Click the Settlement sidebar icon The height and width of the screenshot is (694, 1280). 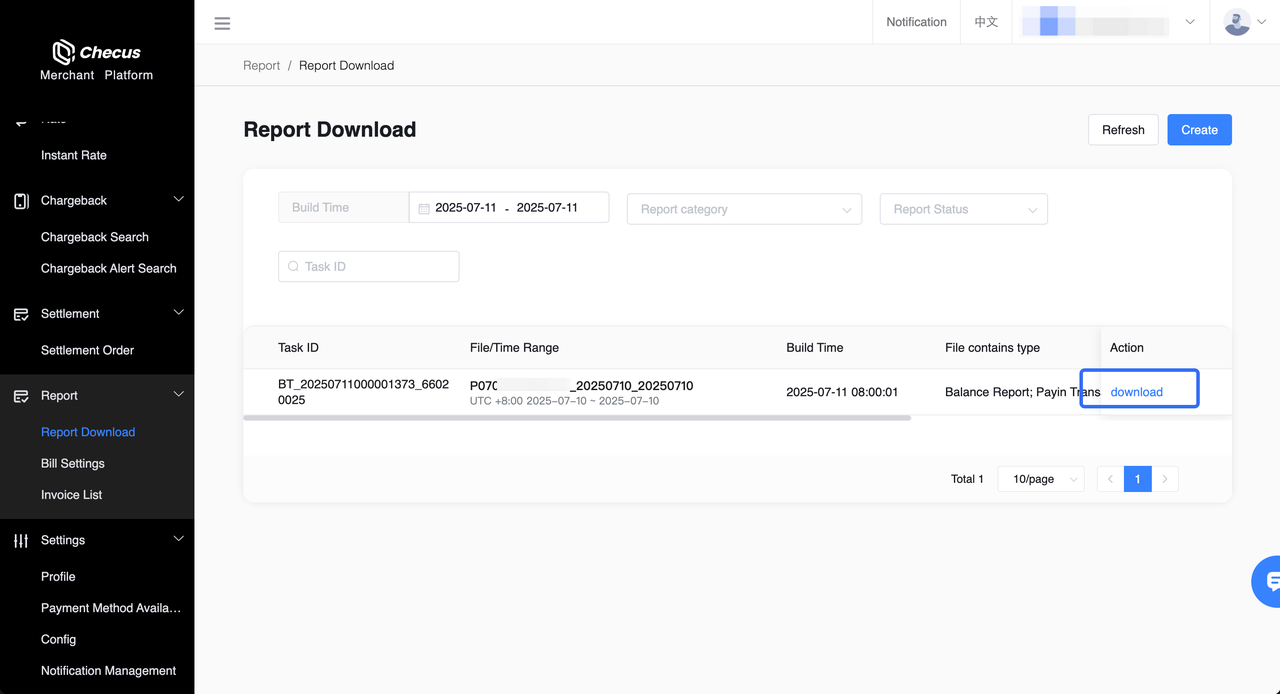21,314
